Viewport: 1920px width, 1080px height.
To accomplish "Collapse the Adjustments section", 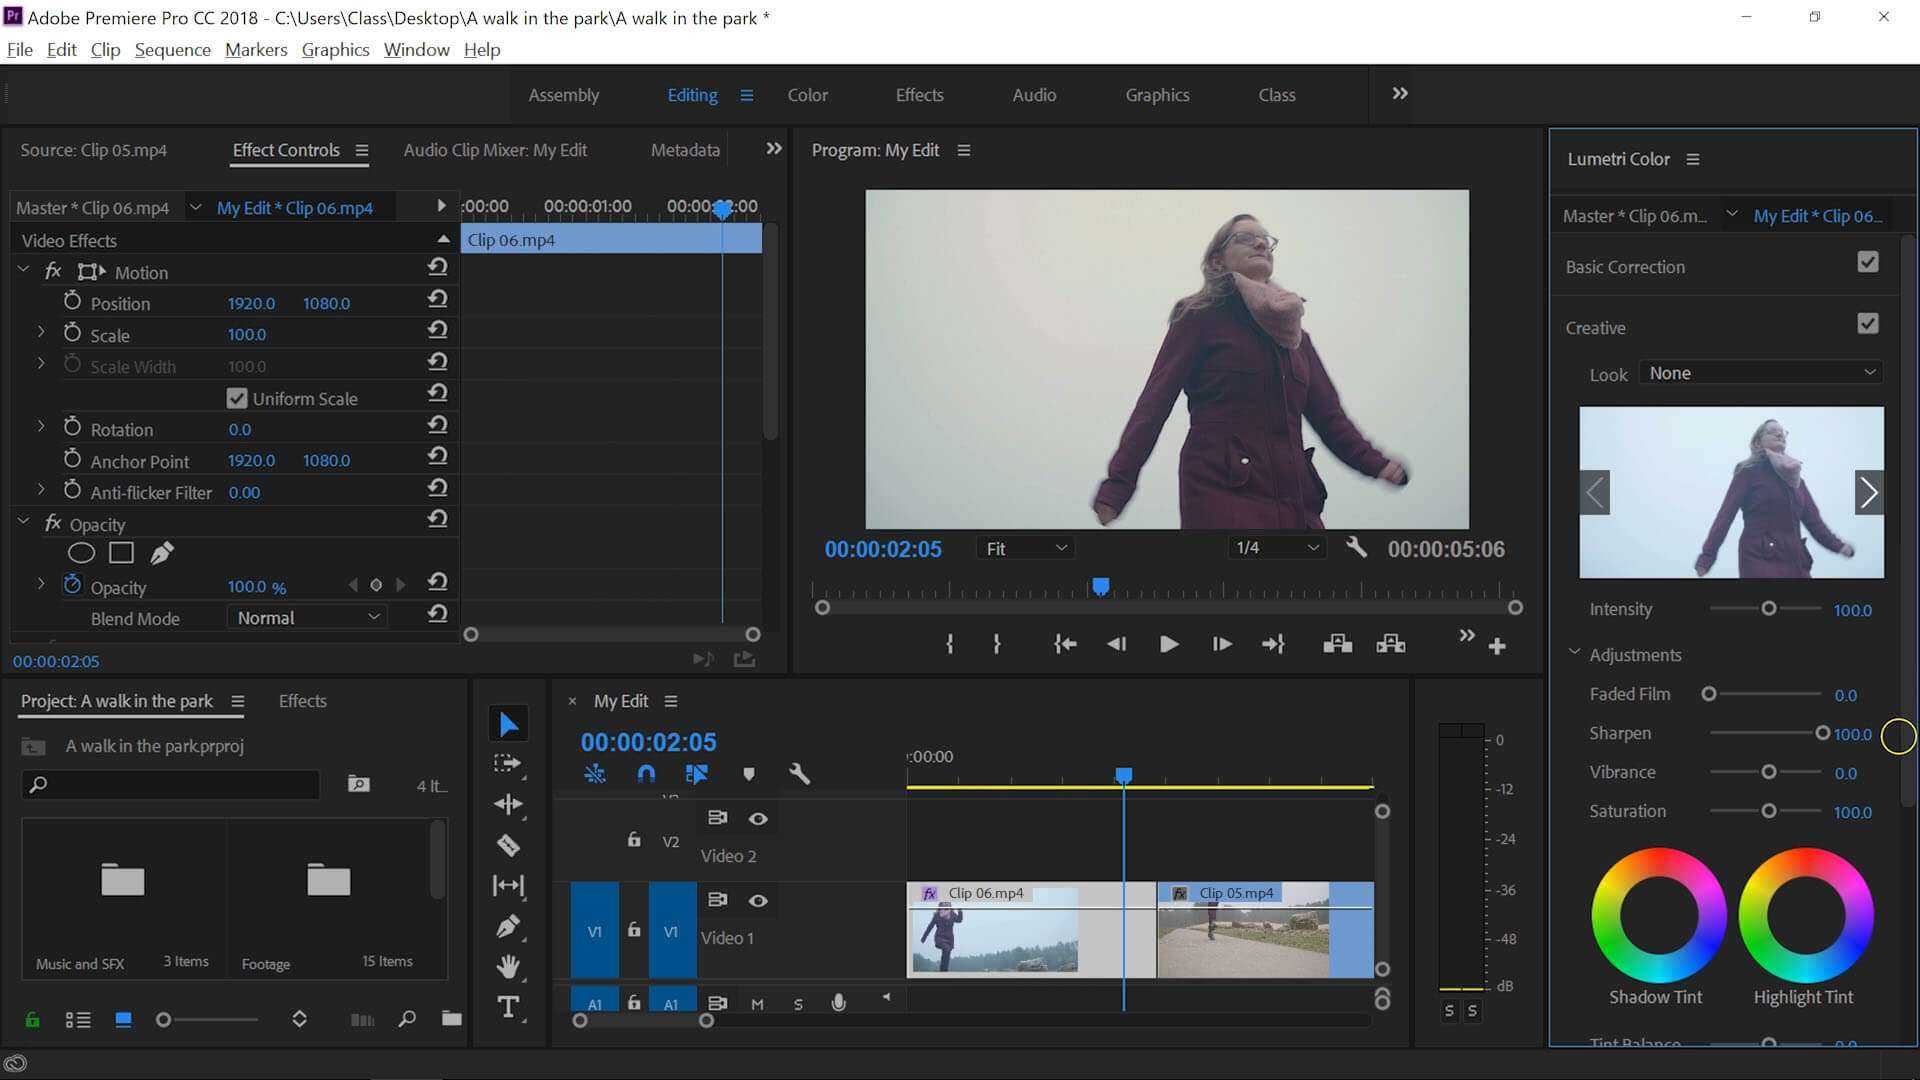I will 1574,652.
